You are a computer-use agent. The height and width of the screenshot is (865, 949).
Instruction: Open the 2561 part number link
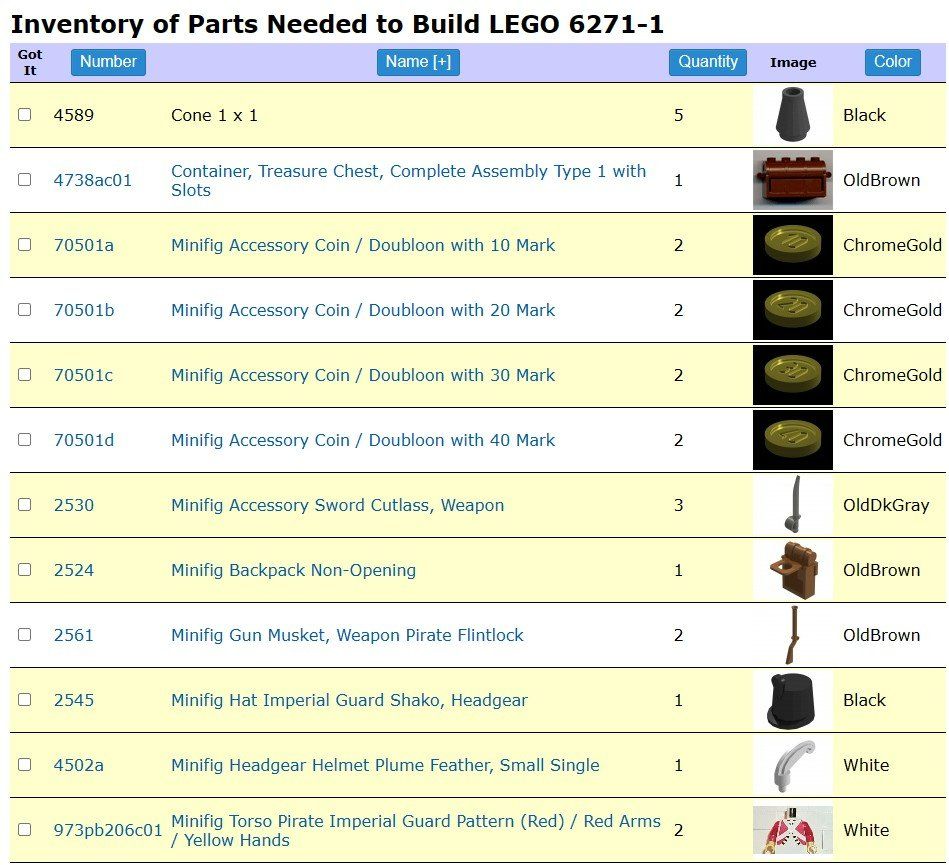pos(74,635)
